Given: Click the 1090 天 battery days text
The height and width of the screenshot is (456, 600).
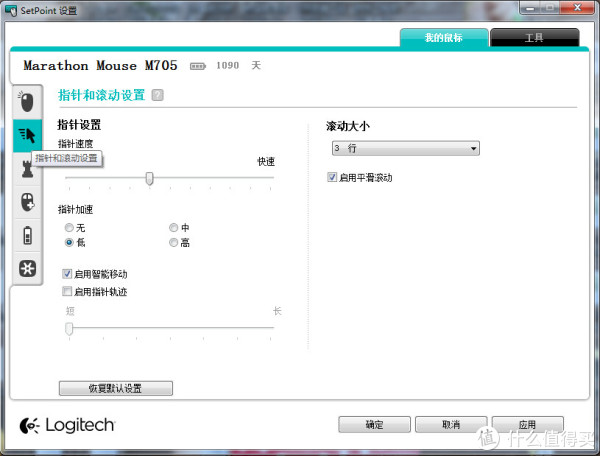Looking at the screenshot, I should [x=238, y=65].
